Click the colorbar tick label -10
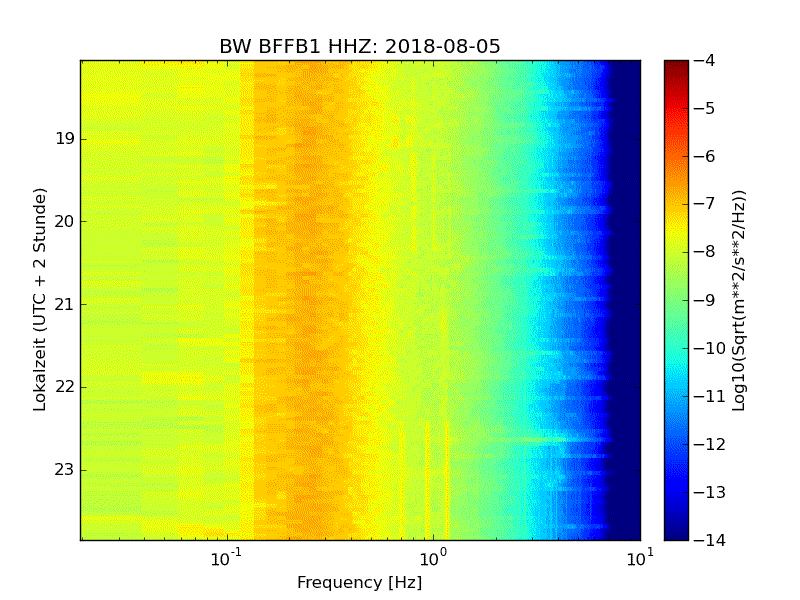This screenshot has width=800, height=600. (710, 348)
